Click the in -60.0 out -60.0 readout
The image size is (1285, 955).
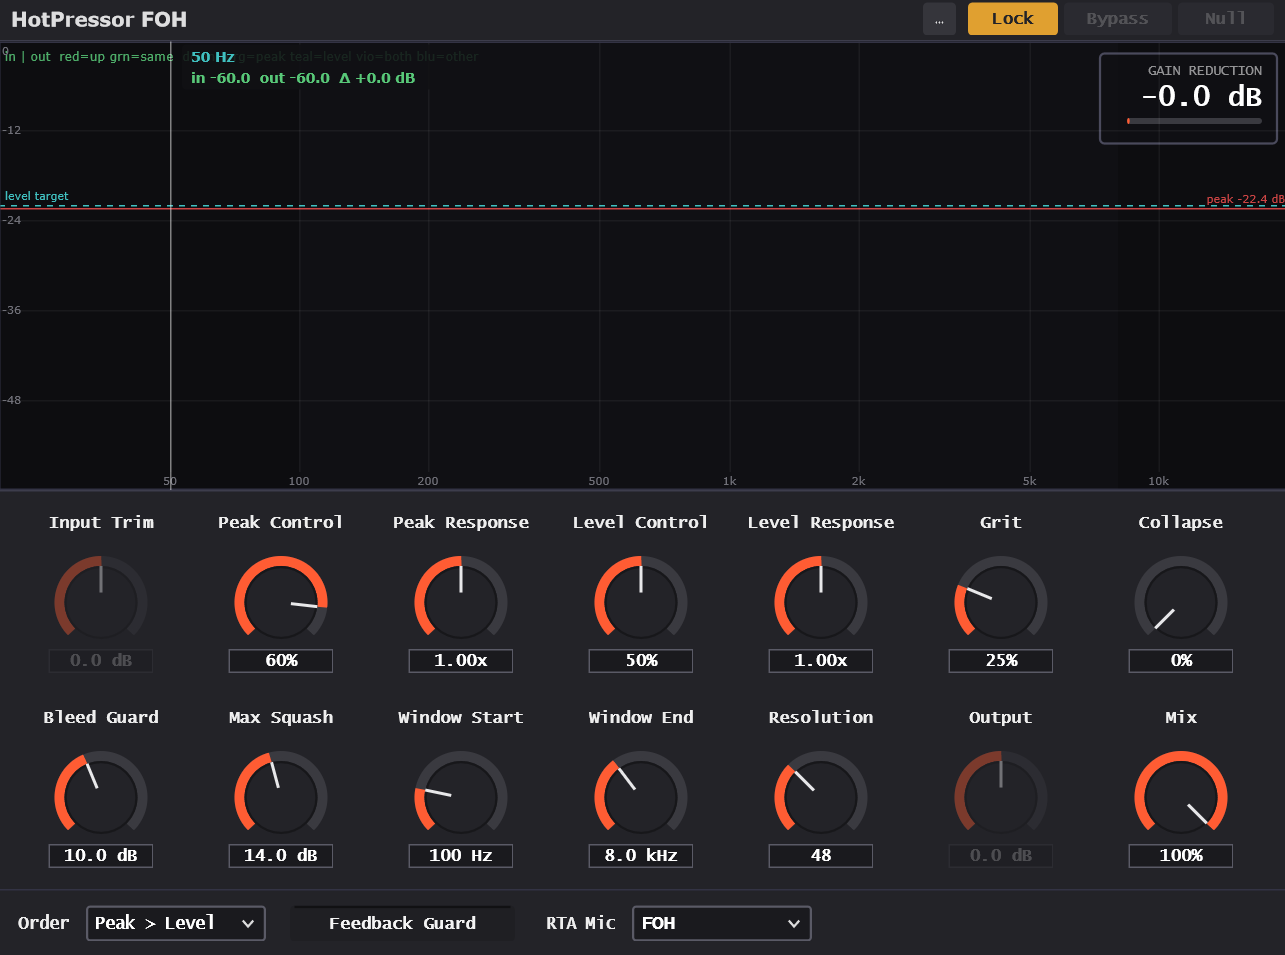(303, 78)
